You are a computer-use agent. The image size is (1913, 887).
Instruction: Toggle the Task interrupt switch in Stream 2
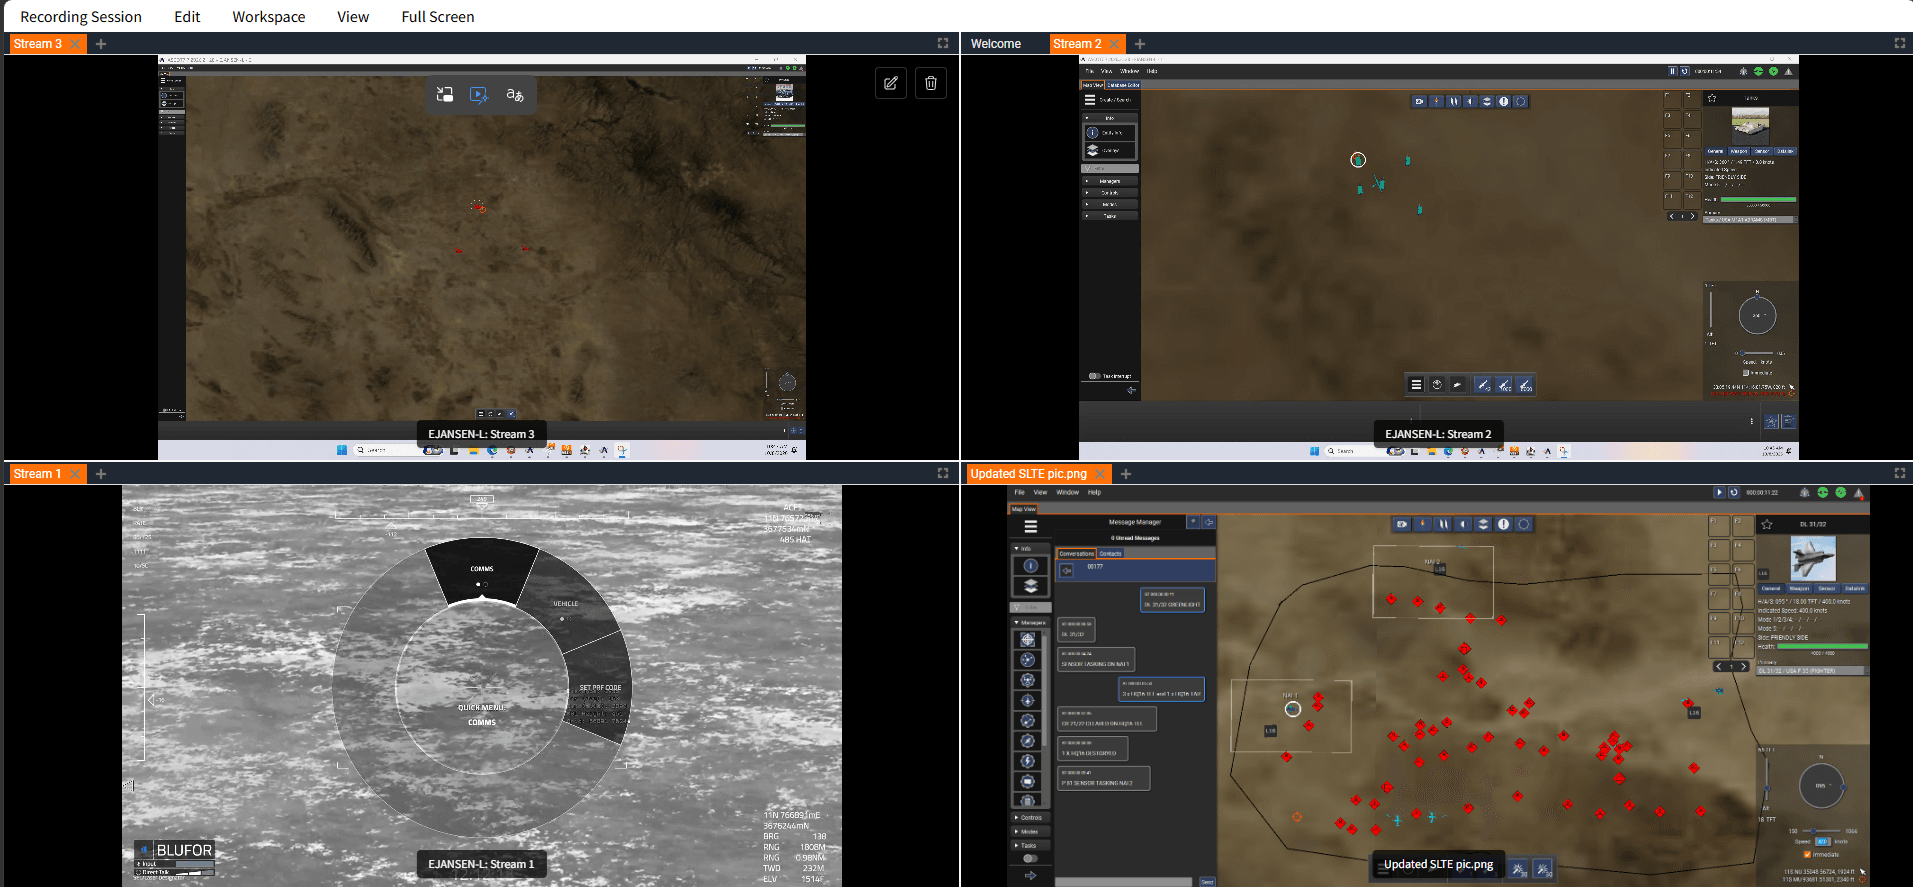[x=1094, y=376]
